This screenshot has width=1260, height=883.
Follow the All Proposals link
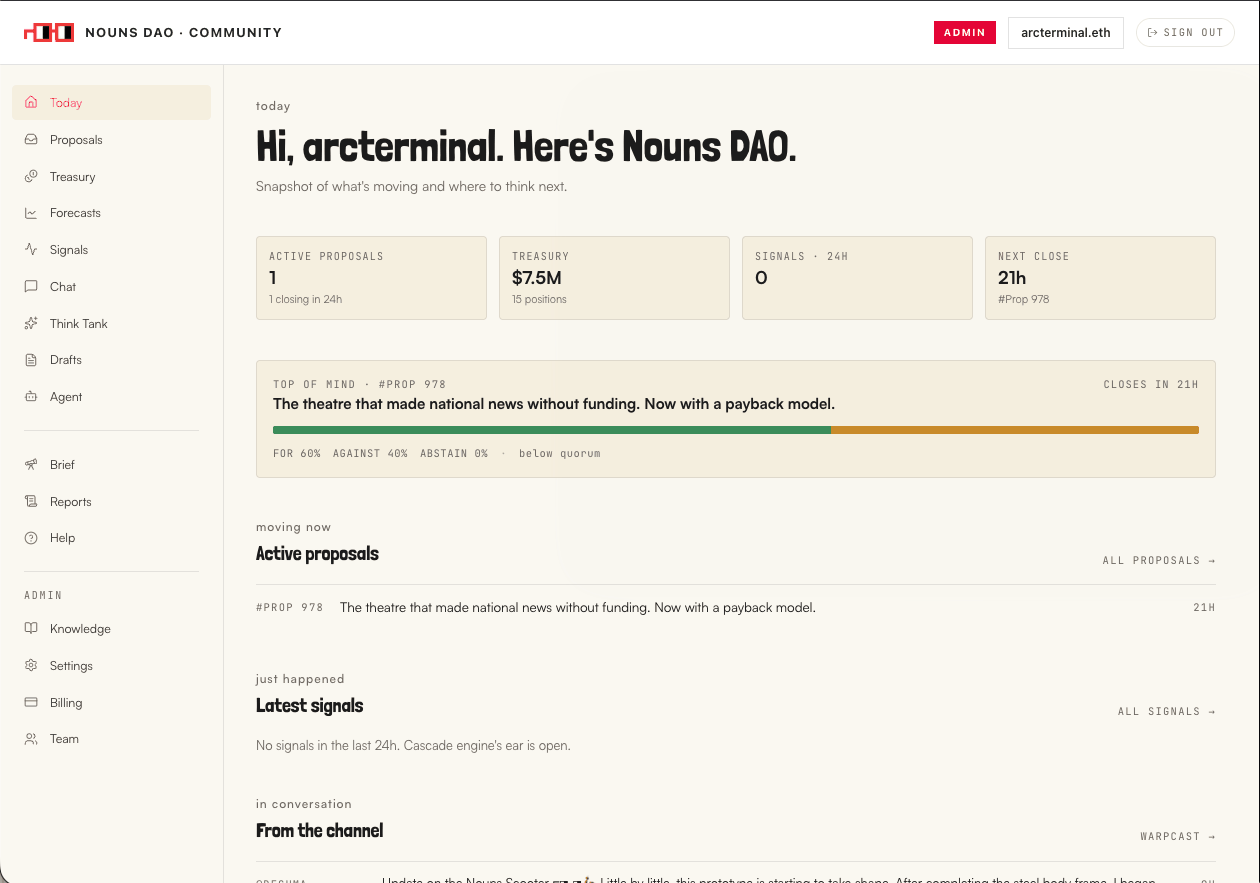pos(1159,560)
